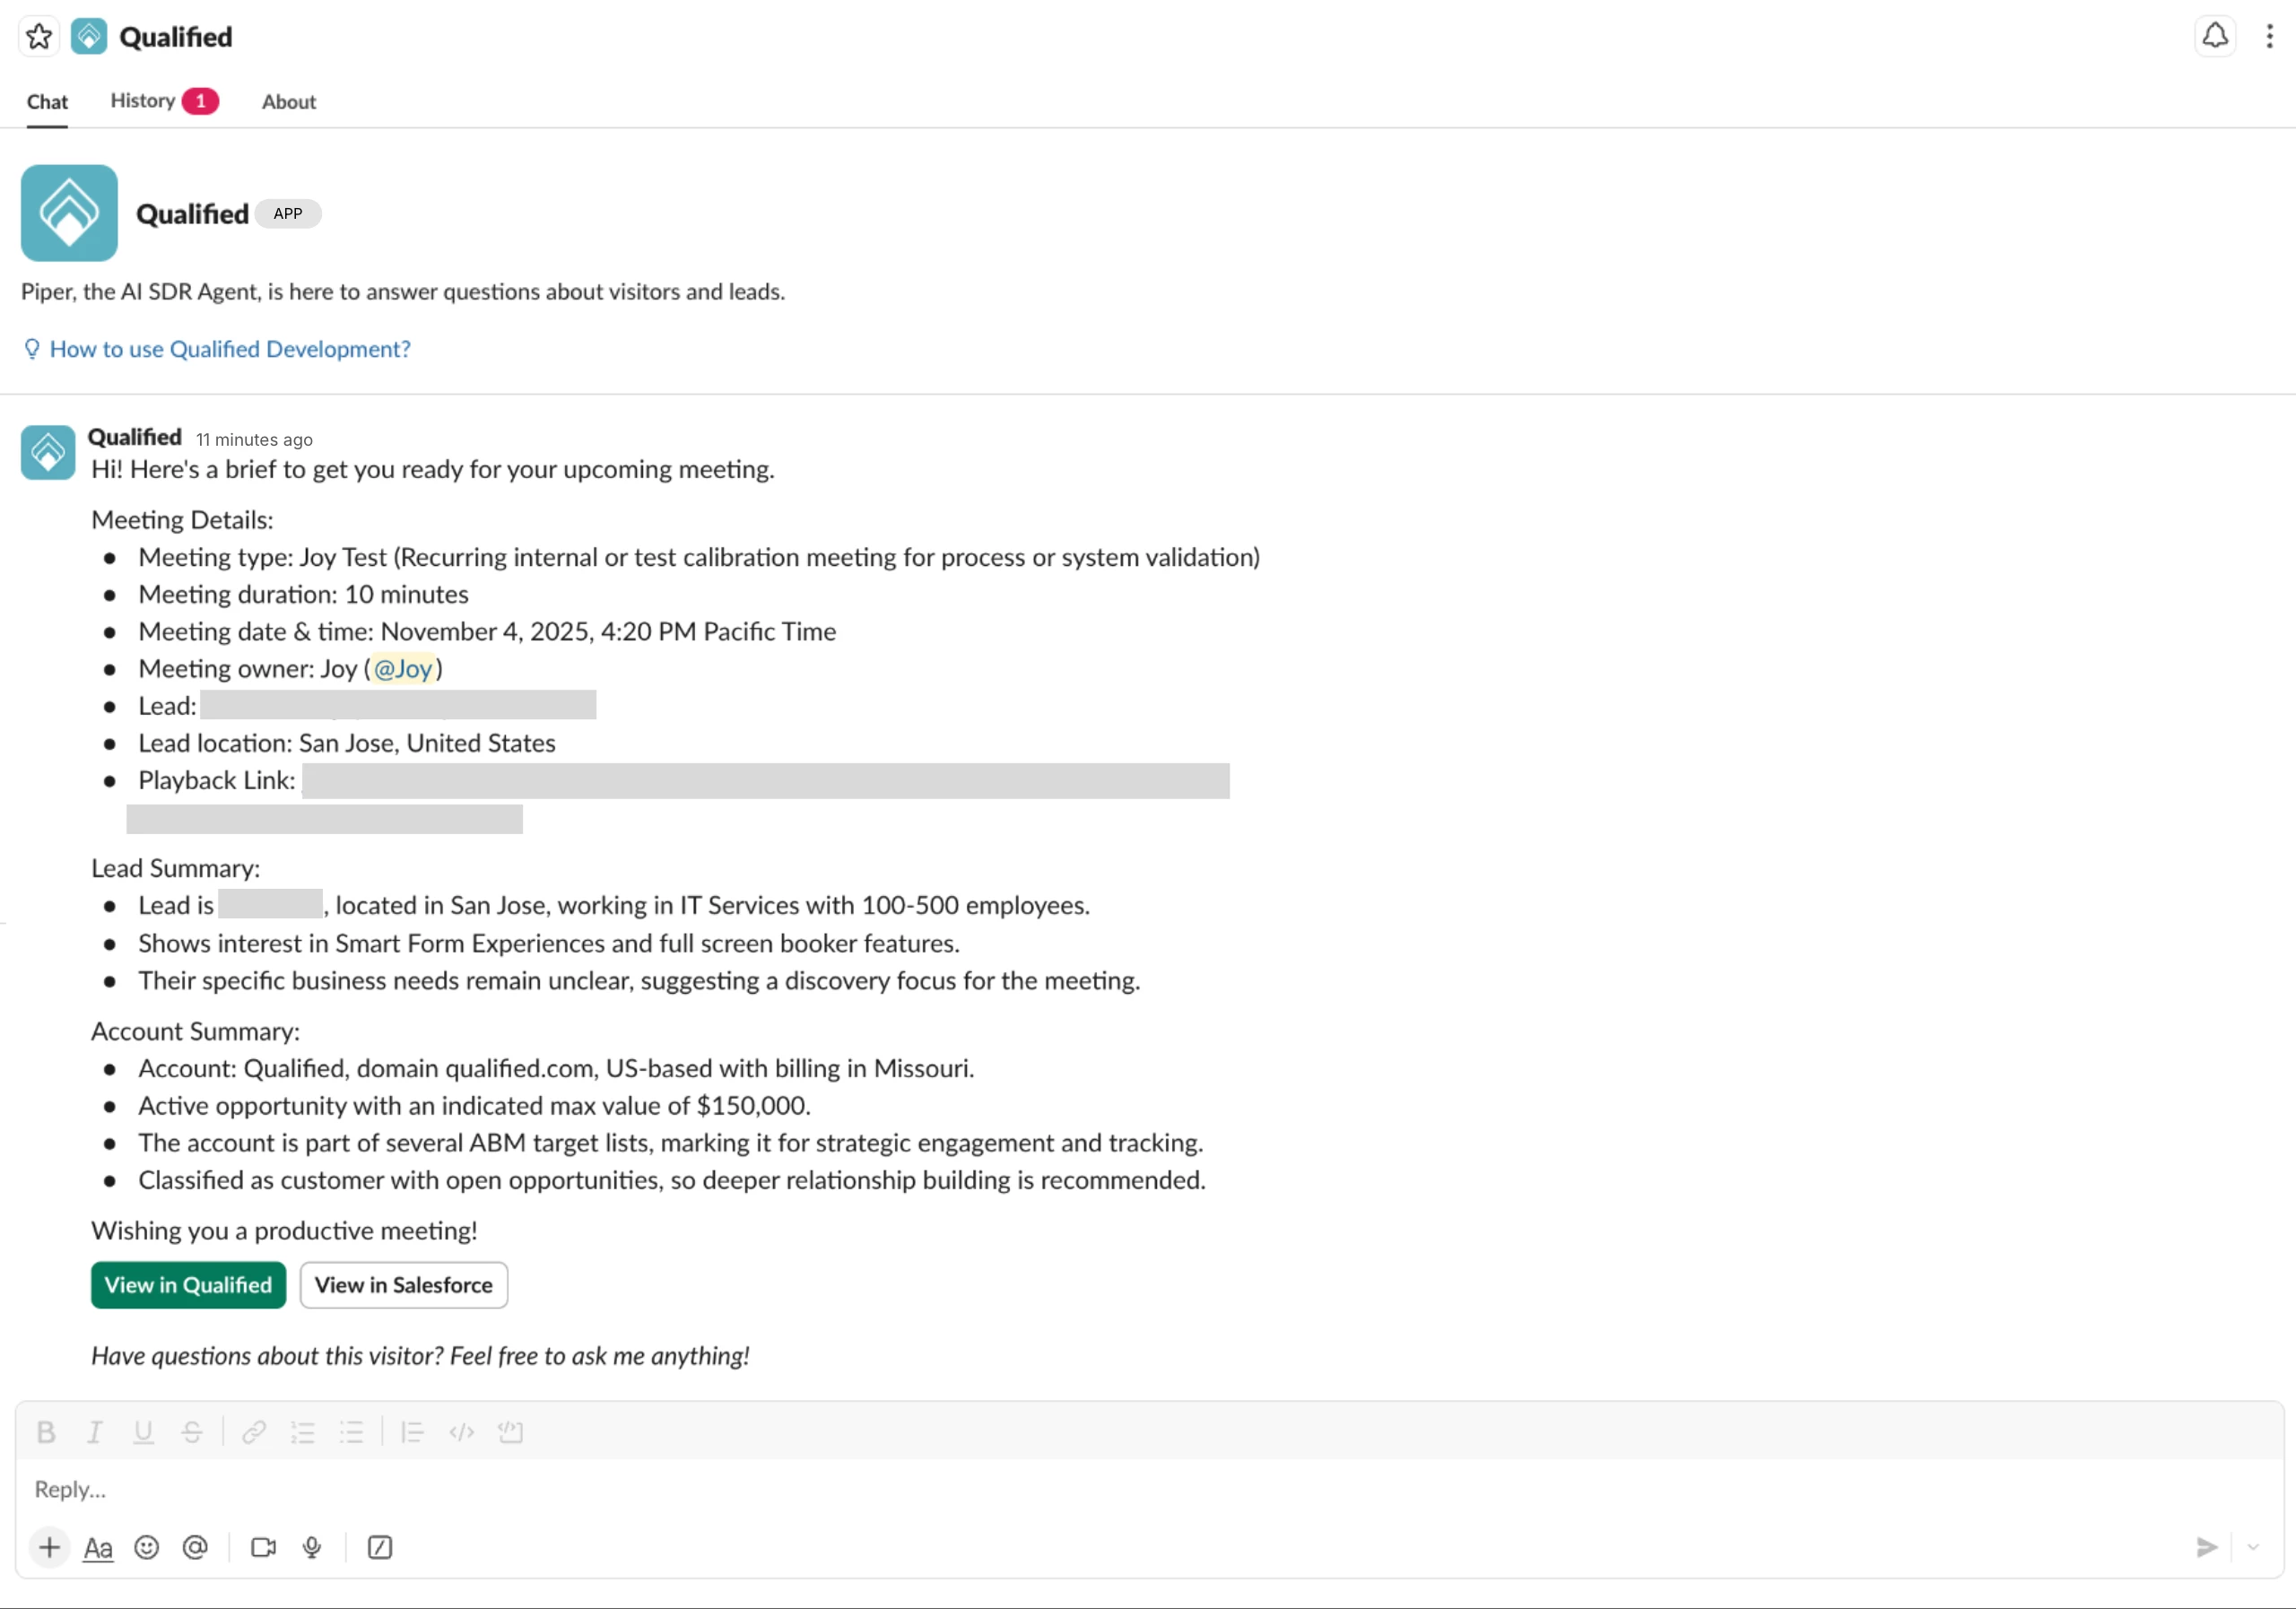Click the Qualified sender name in message
The image size is (2296, 1609).
tap(135, 438)
